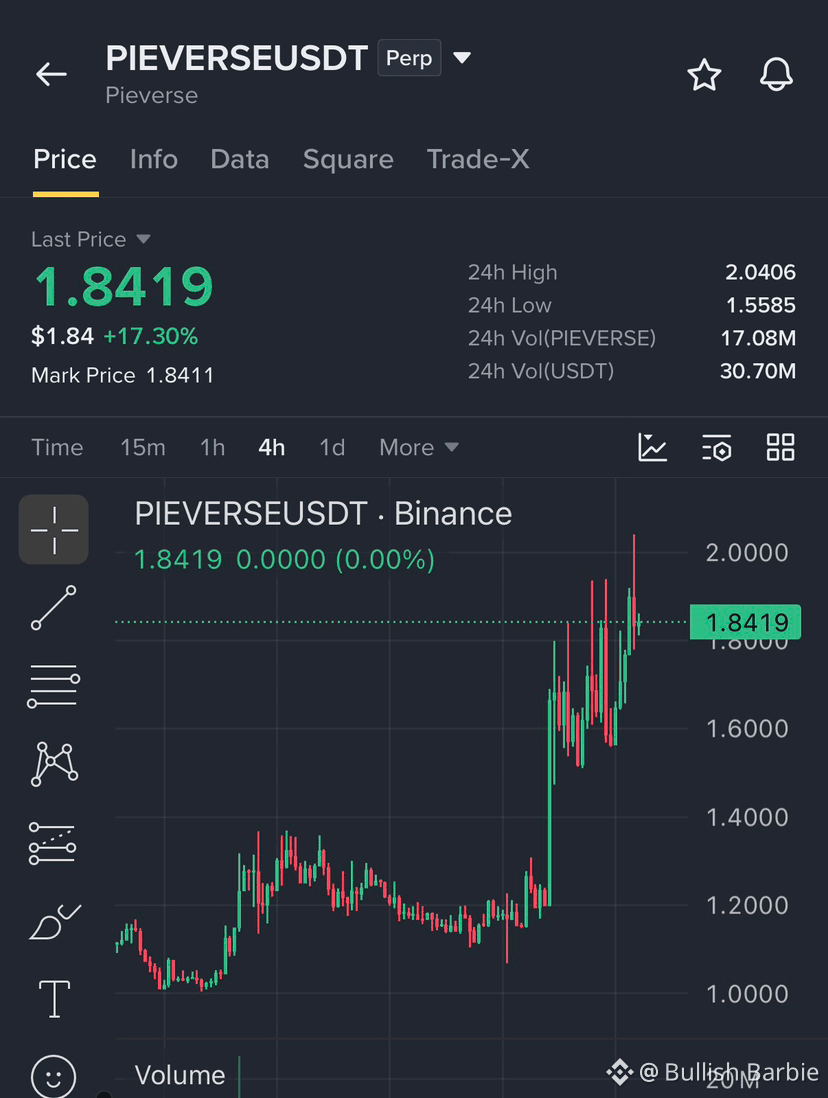Screen dimensions: 828x1098
Task: Add PIEVERSEUSDT to favorites with star
Action: click(704, 74)
